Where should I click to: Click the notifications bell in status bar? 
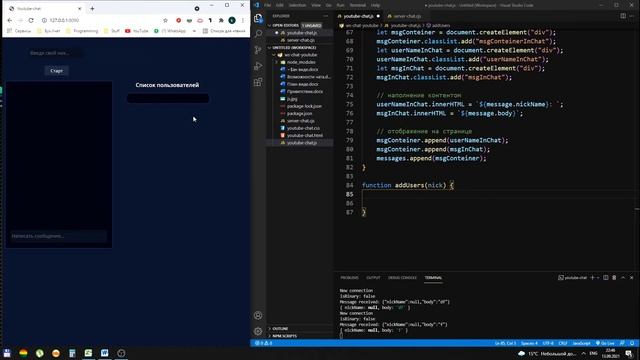632,343
